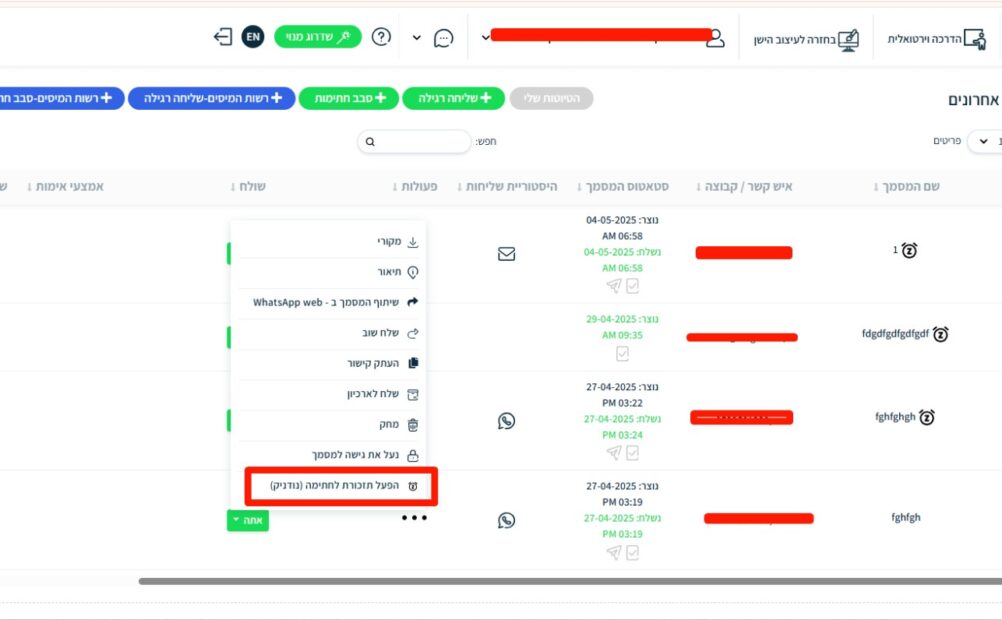1002x620 pixels.
Task: Click the envelope icon in sending history
Action: pyautogui.click(x=506, y=254)
